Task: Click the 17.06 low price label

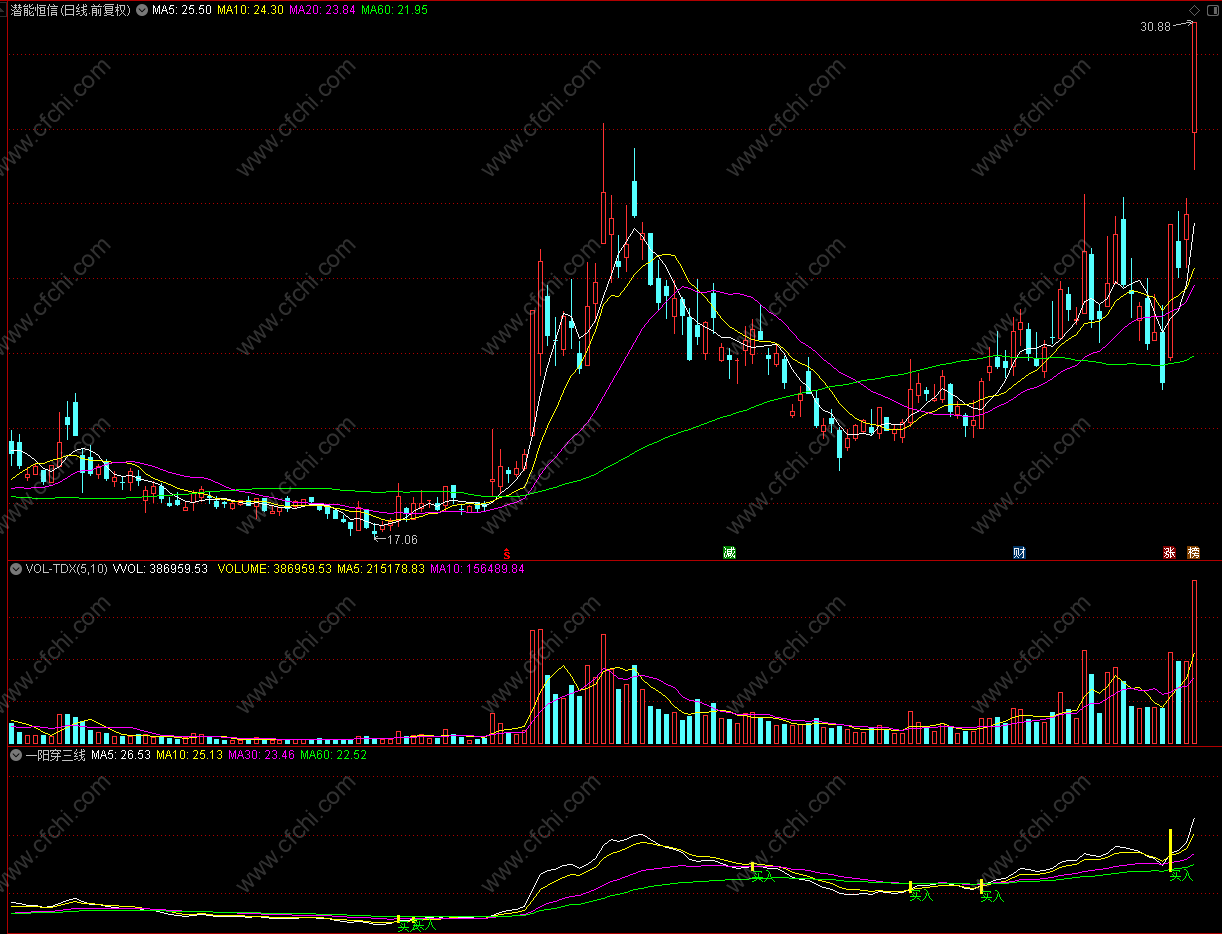Action: coord(402,539)
